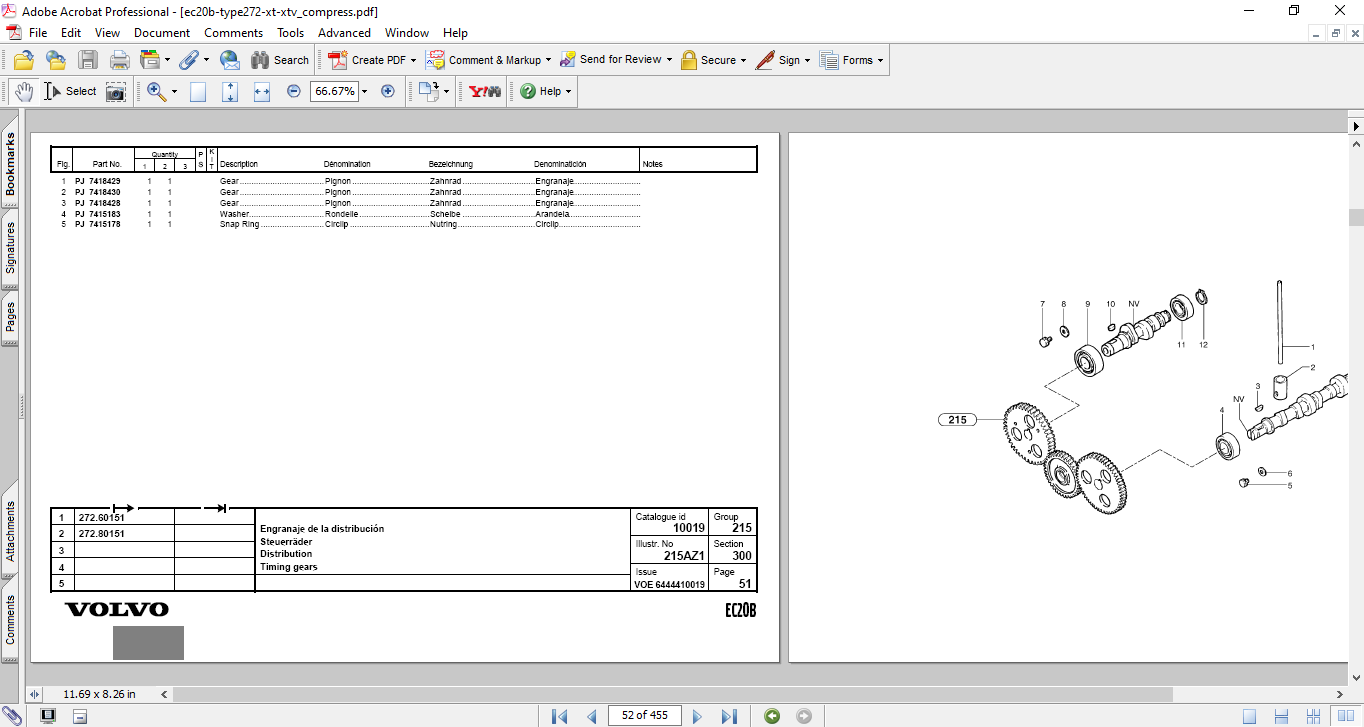Screen dimensions: 1364x727
Task: Zoom out with the minus button
Action: 294,91
